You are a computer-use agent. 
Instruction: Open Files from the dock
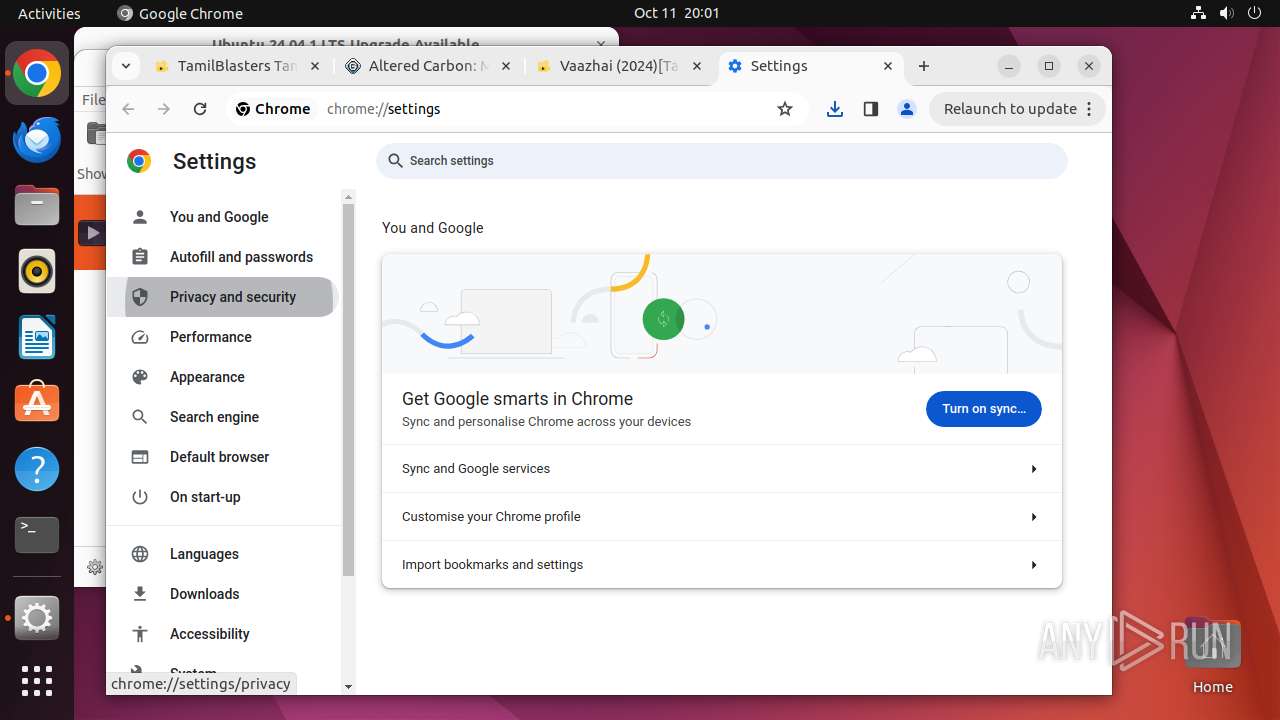(37, 205)
